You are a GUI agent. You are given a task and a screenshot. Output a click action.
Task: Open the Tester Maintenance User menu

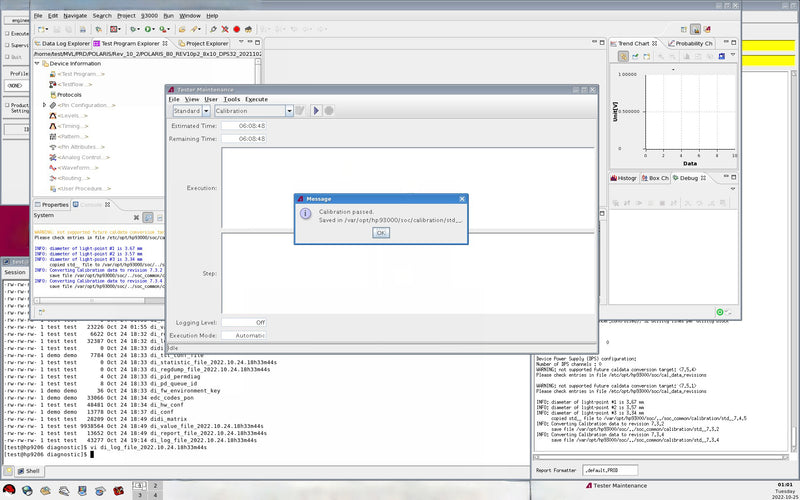click(x=211, y=99)
